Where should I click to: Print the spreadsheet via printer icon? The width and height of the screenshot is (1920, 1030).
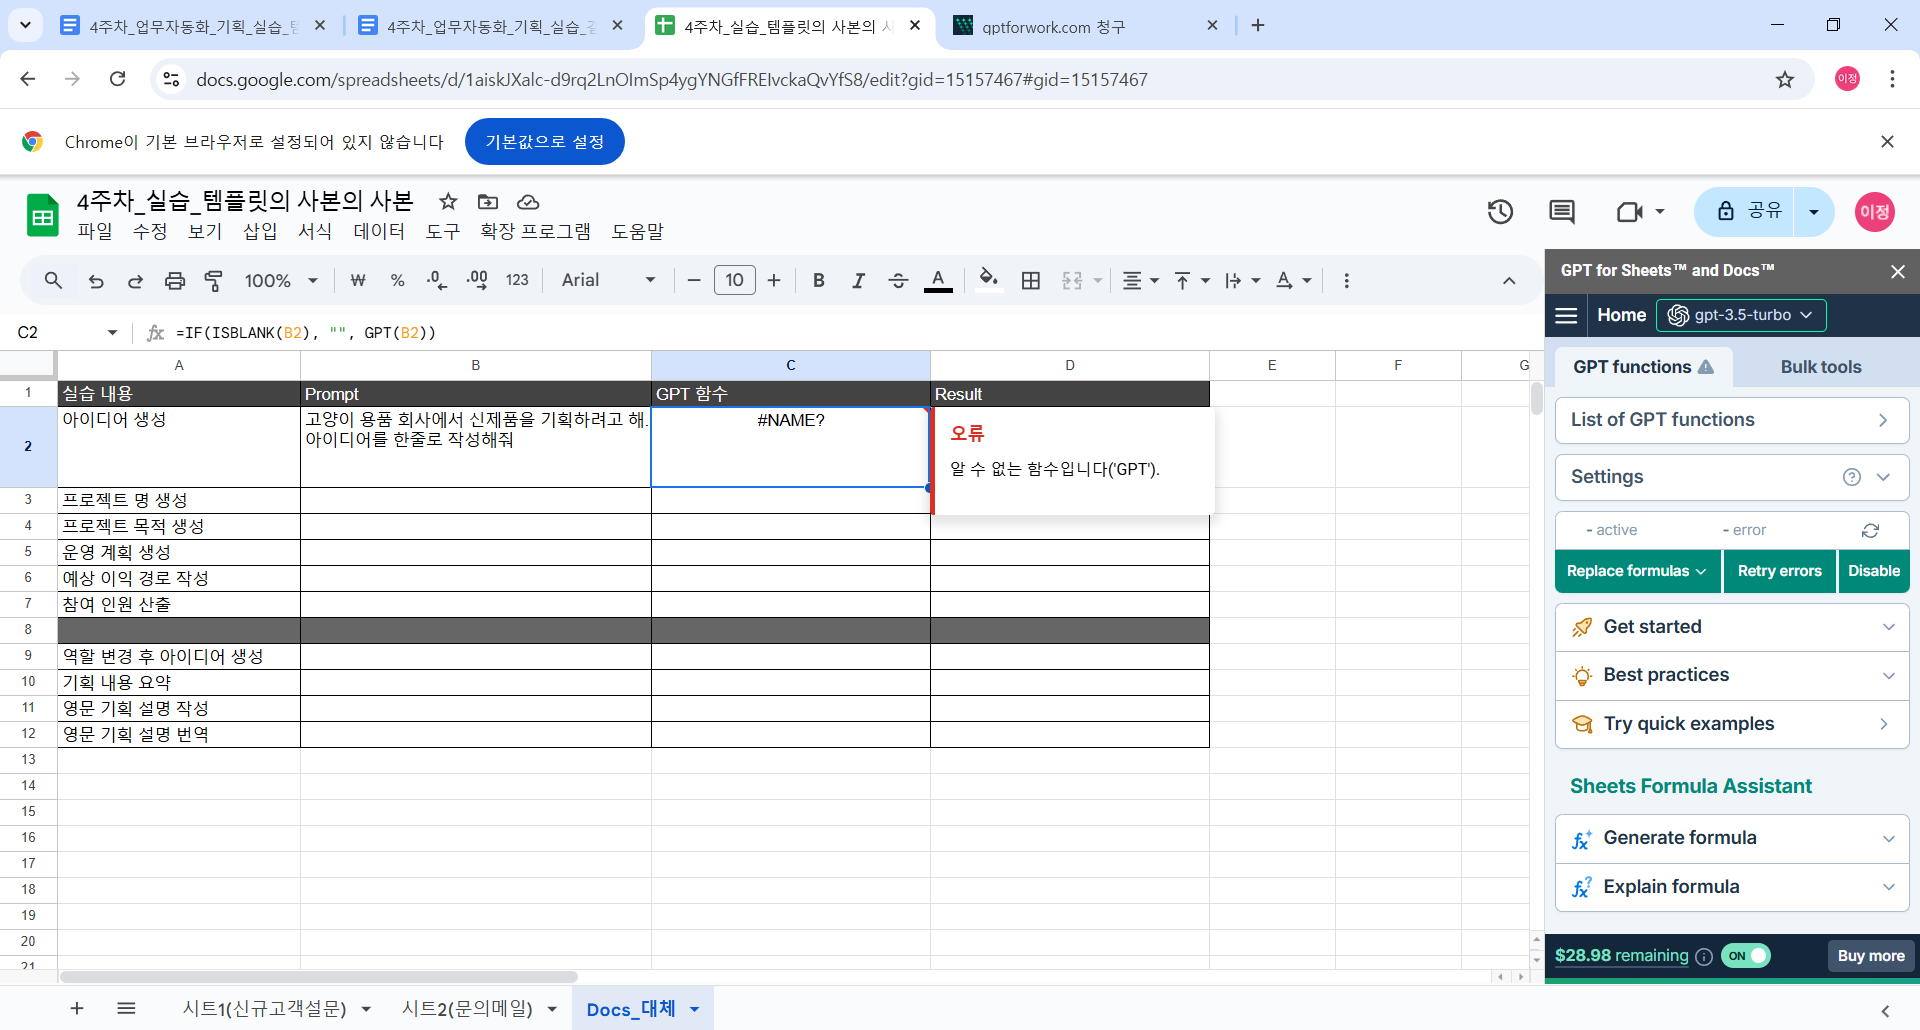tap(175, 281)
